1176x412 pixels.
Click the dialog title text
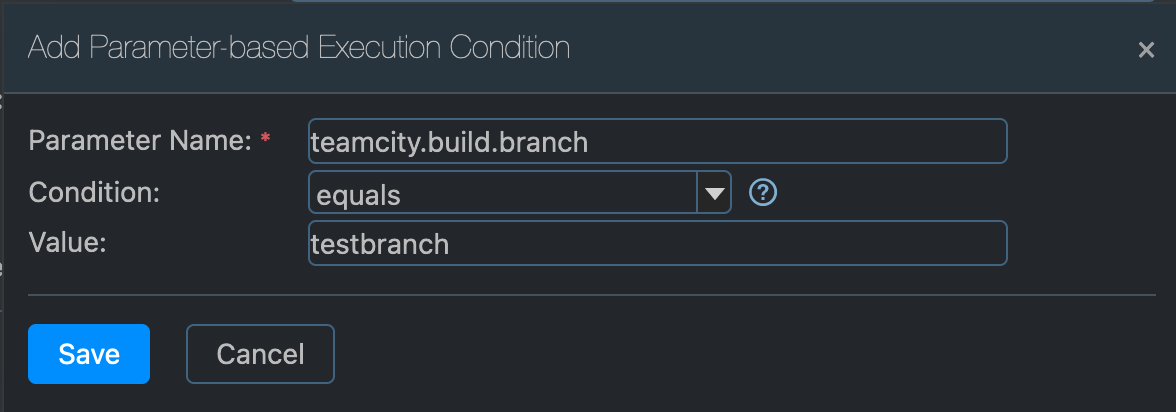pyautogui.click(x=299, y=48)
